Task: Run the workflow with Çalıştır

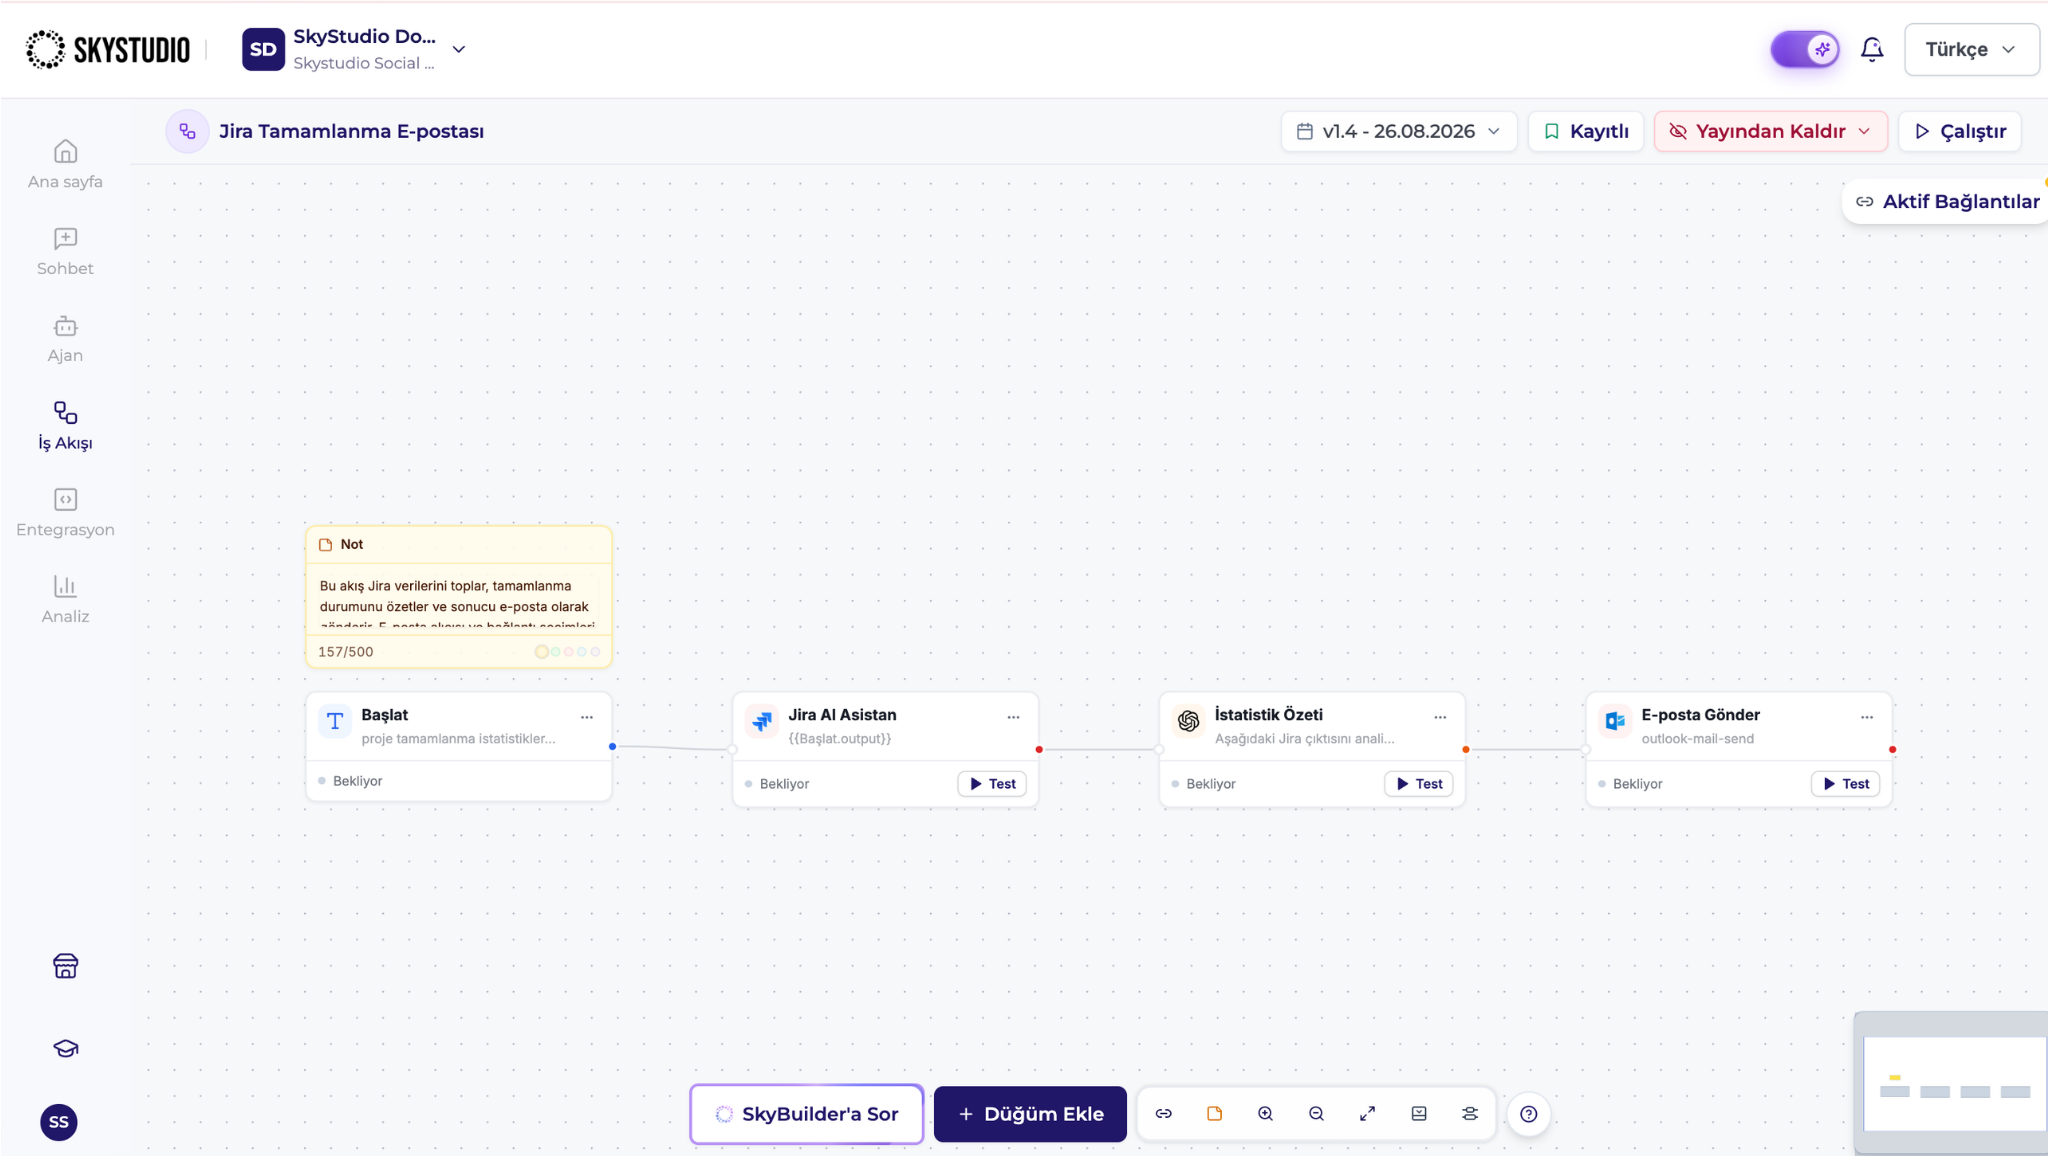Action: click(x=1960, y=131)
